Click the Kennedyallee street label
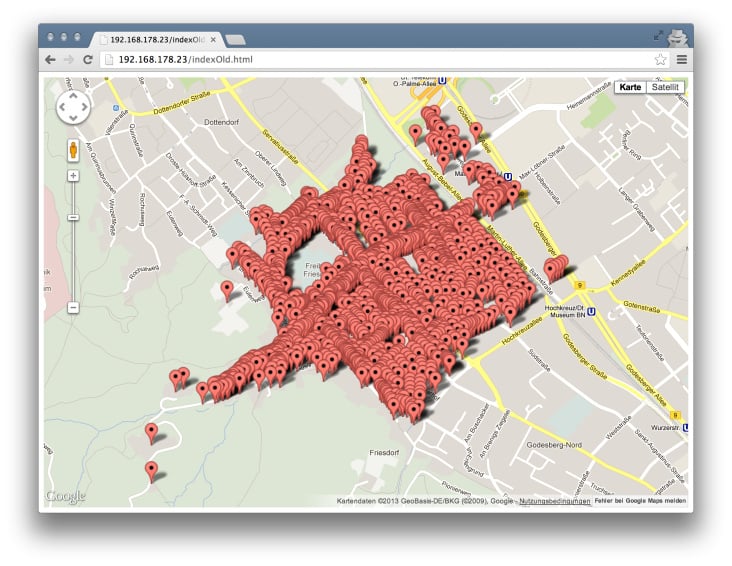 click(x=628, y=273)
